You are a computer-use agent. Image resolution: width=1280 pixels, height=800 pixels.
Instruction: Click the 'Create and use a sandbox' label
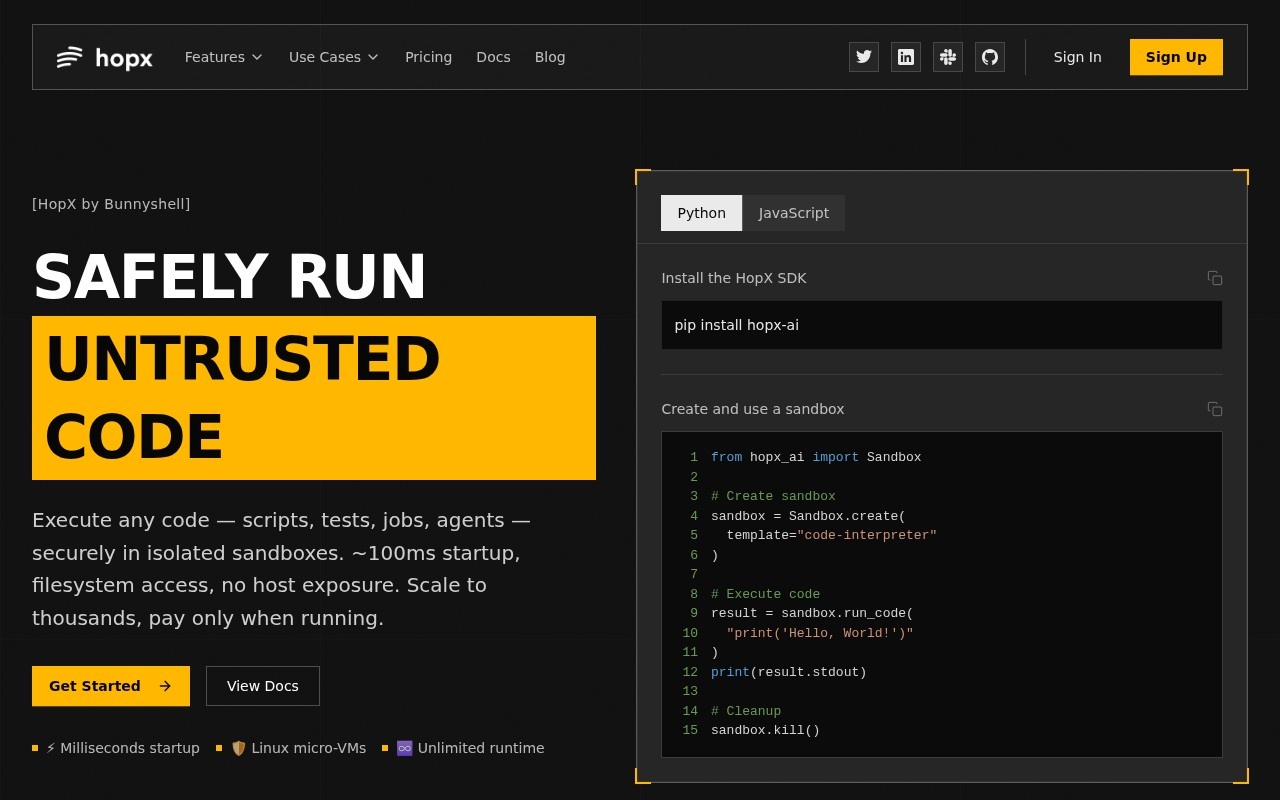(x=753, y=409)
